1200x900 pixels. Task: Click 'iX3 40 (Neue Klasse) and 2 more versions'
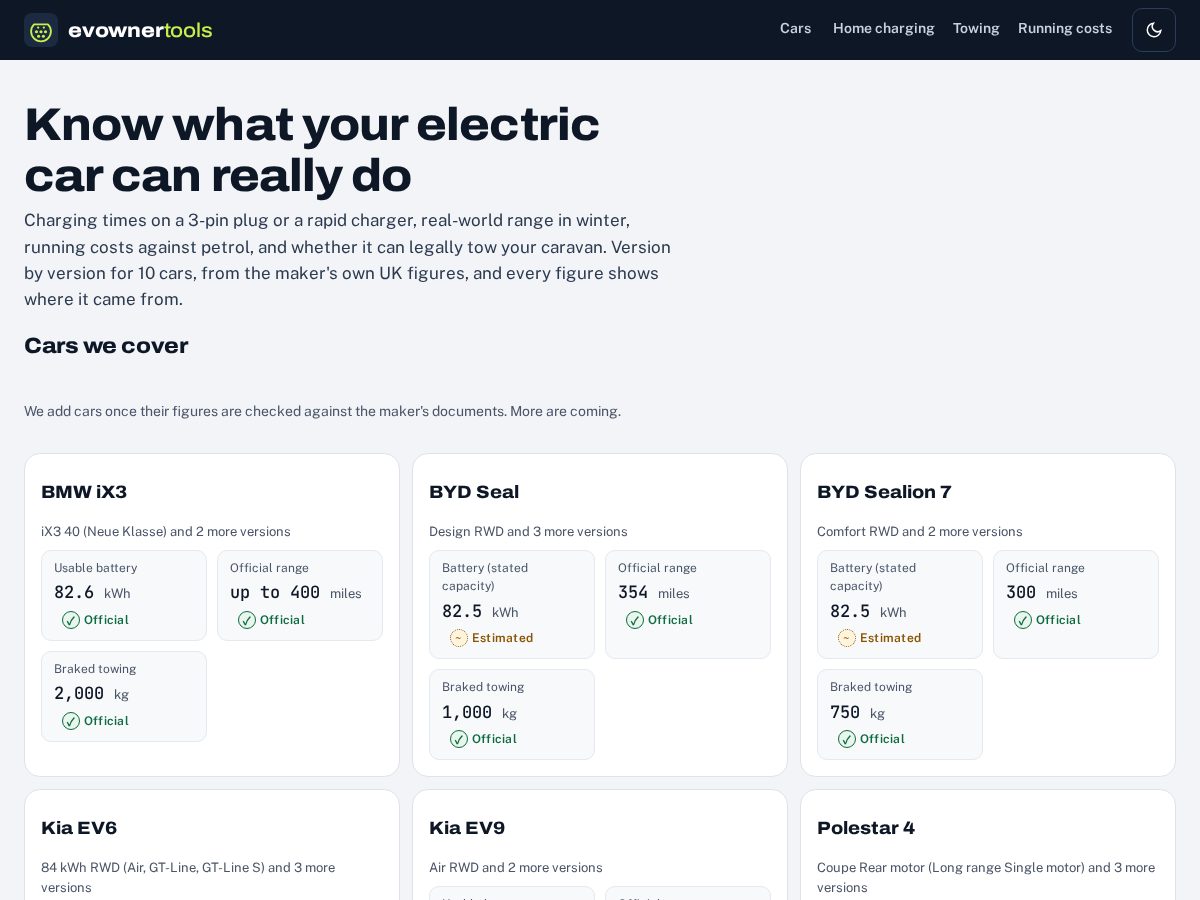coord(166,531)
